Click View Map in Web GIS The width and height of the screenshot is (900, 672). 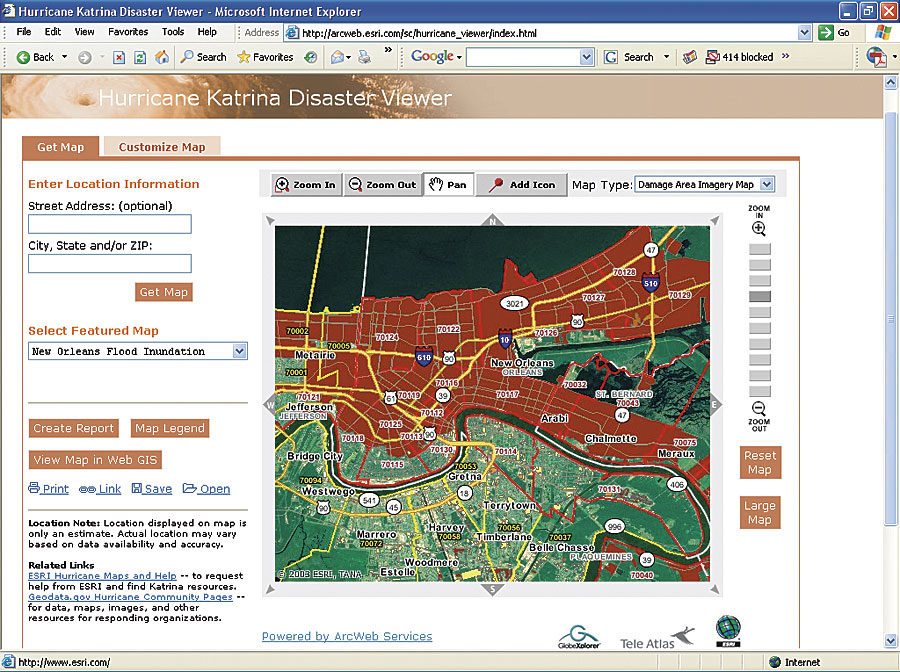click(95, 460)
